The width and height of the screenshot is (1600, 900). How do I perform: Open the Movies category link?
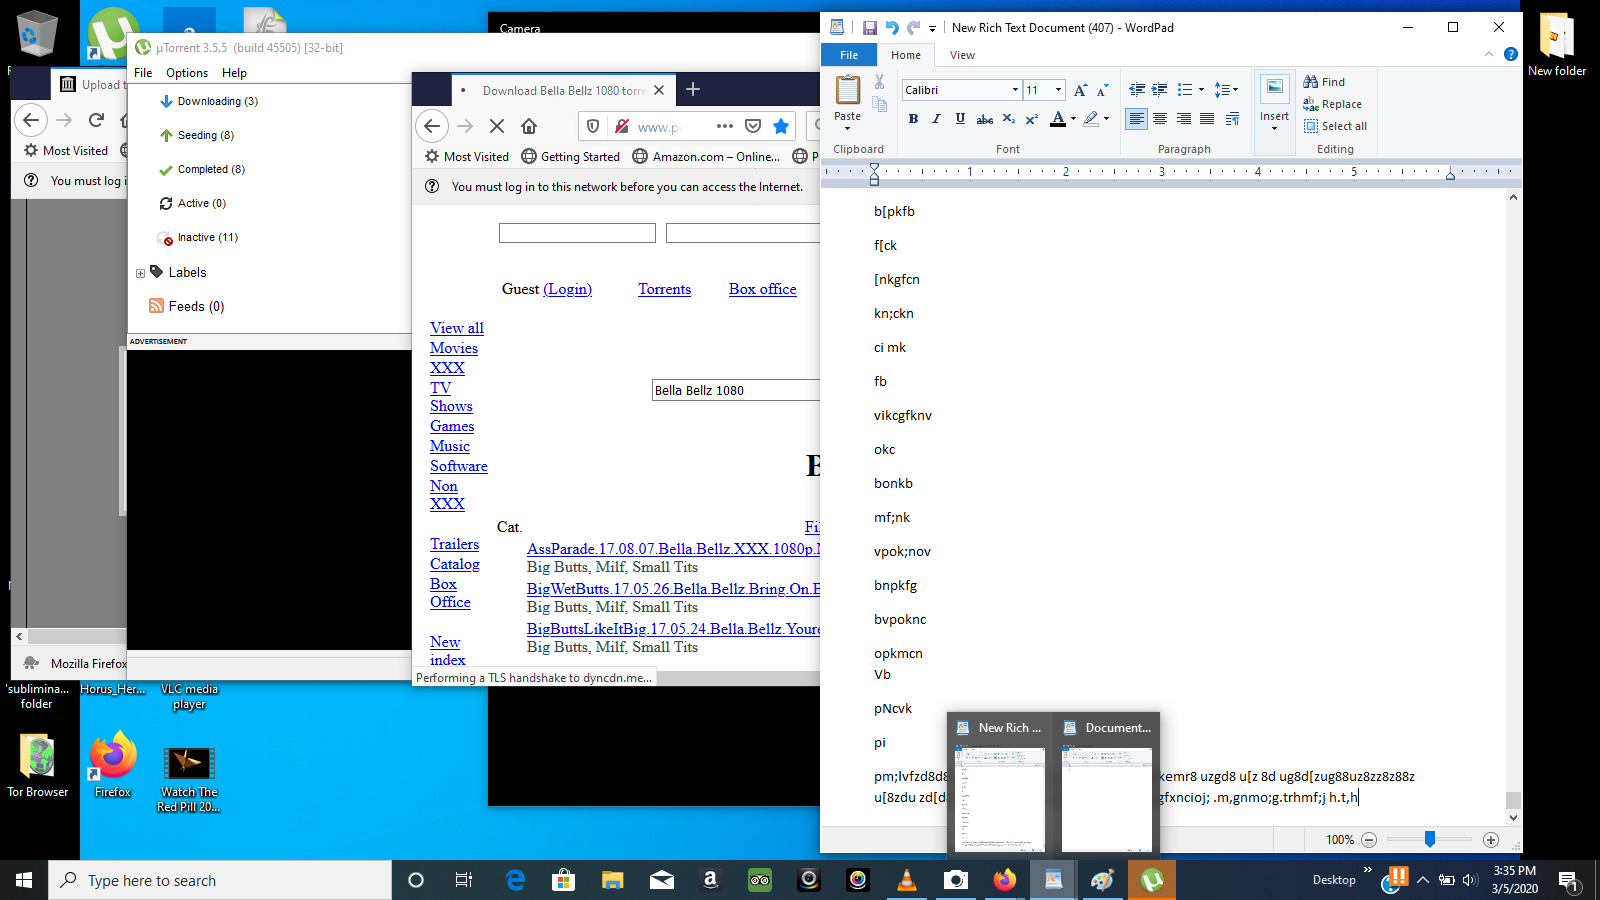coord(454,348)
